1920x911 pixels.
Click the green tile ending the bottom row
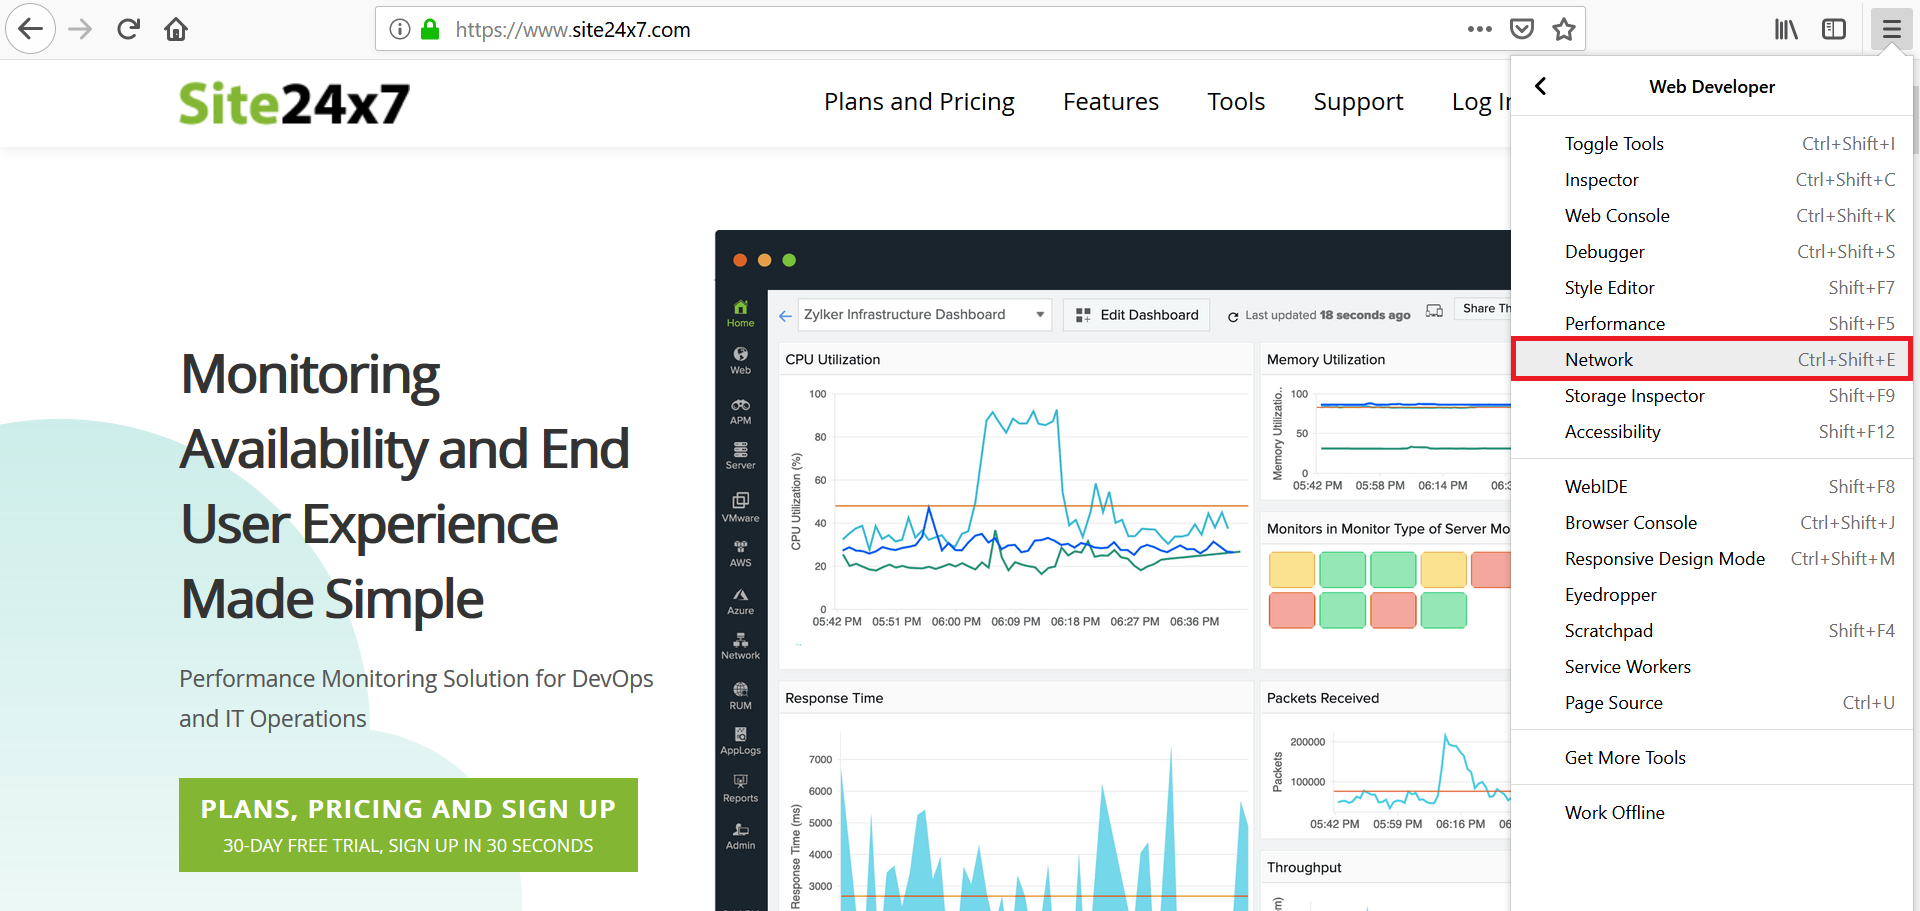[1443, 610]
